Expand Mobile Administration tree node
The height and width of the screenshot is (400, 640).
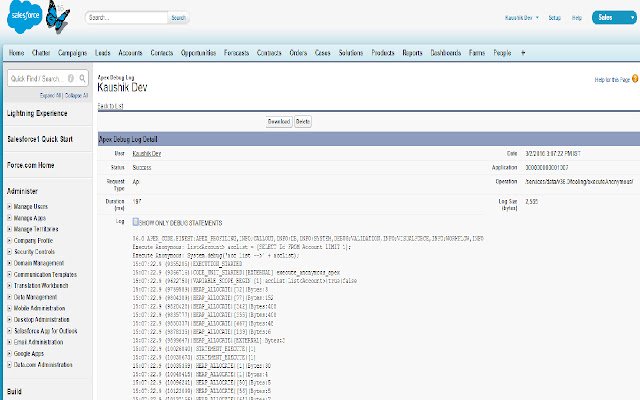point(9,308)
